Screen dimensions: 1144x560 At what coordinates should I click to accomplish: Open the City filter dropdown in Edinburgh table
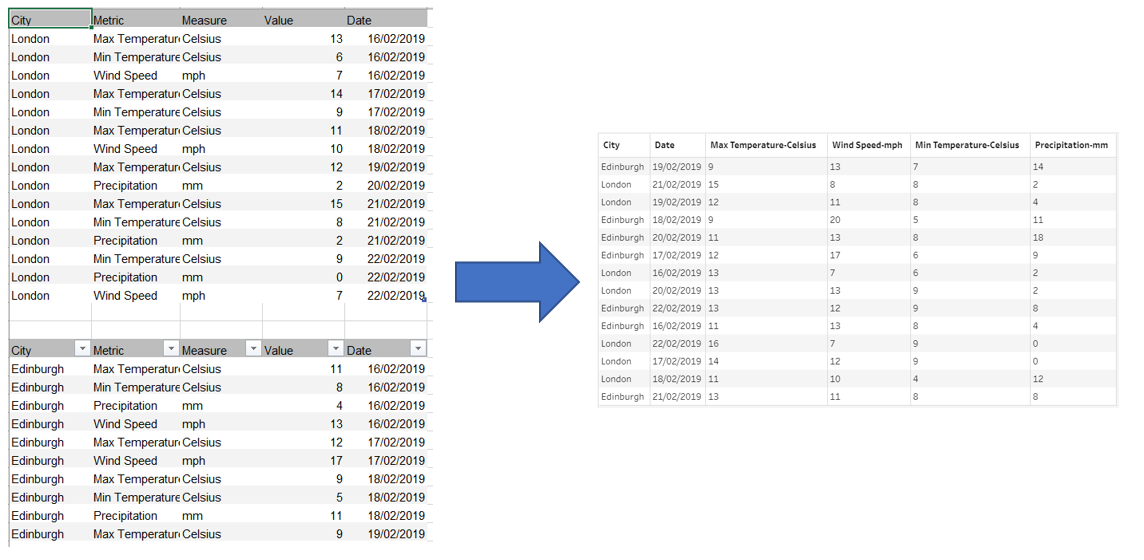point(82,349)
